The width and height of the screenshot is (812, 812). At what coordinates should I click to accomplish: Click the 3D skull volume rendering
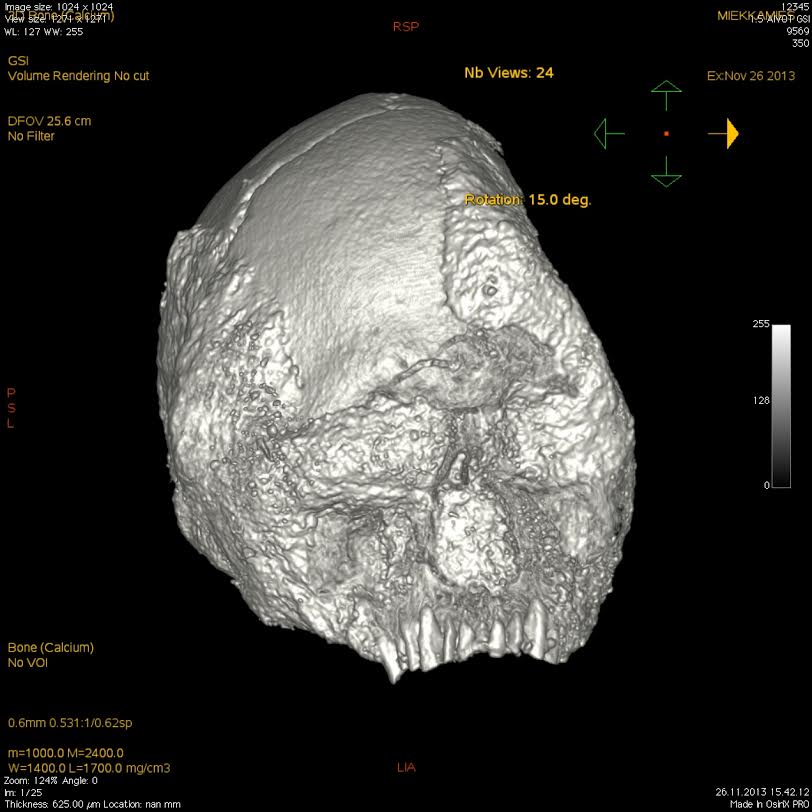(x=400, y=400)
